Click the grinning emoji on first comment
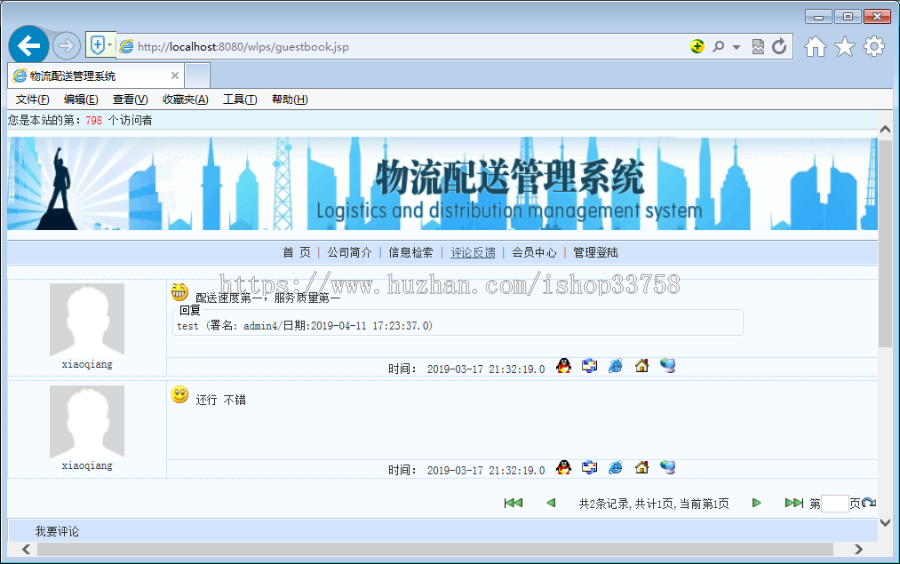The image size is (900, 564). (x=180, y=291)
